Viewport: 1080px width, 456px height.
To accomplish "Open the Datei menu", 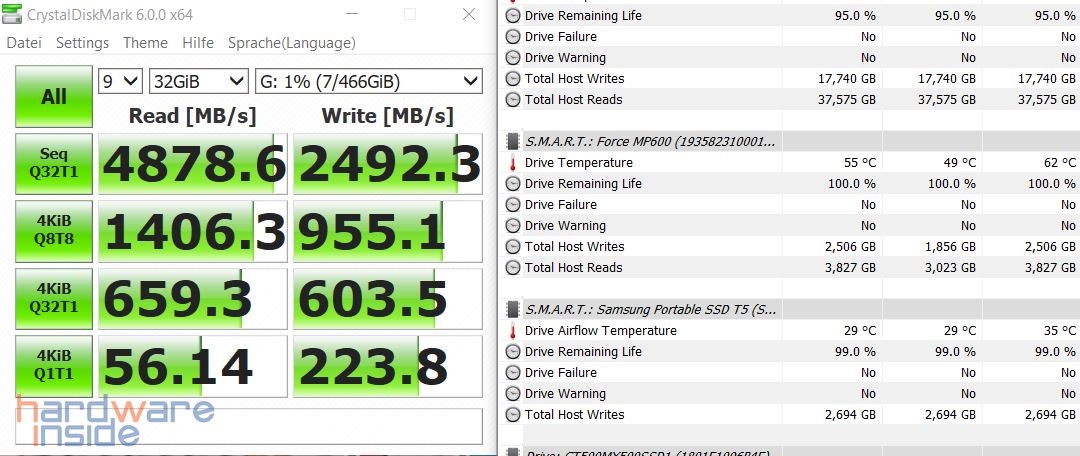I will (24, 43).
